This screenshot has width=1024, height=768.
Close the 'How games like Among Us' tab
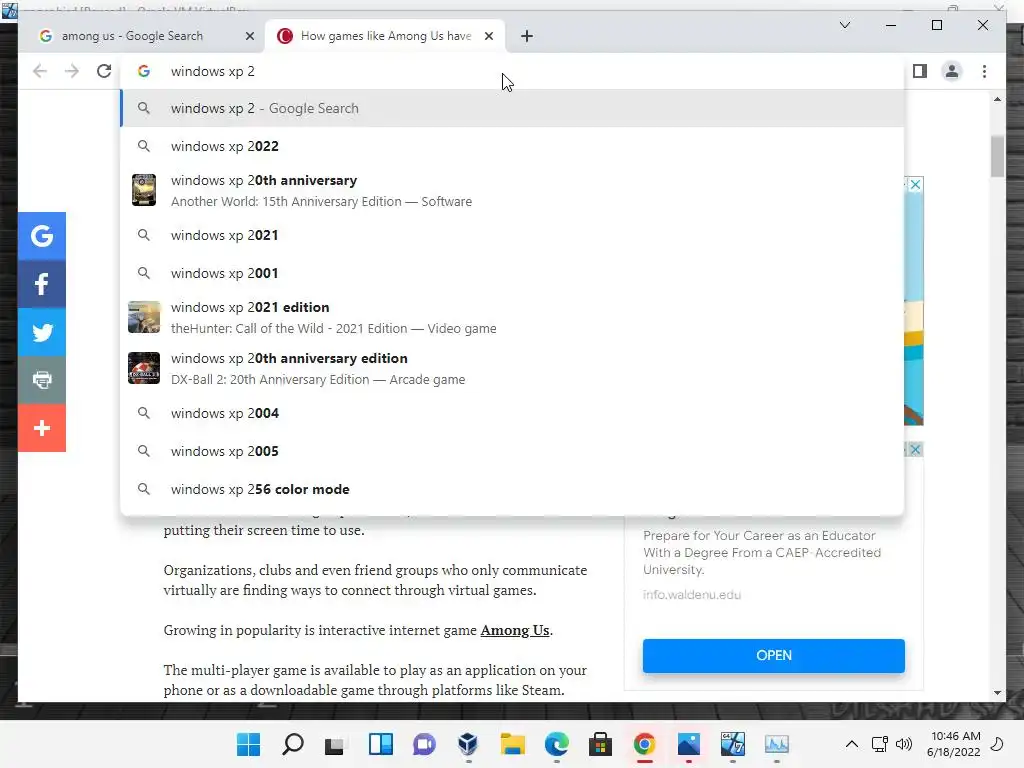(x=488, y=36)
